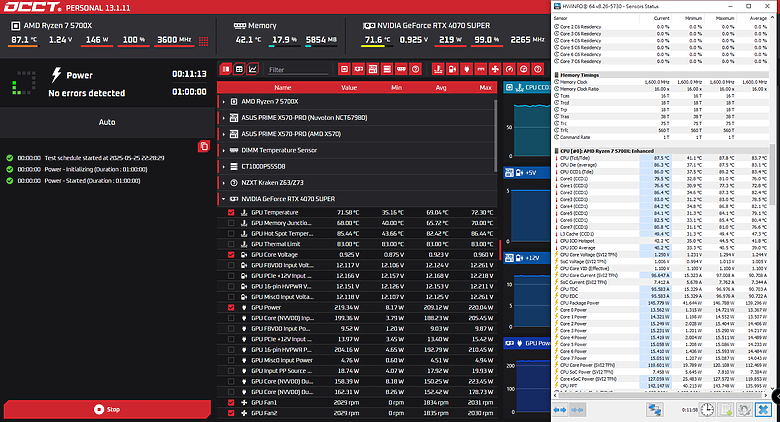Check GPU FBVDD Input Voltage checkbox
Screen dimensions: 780x422
pos(231,265)
